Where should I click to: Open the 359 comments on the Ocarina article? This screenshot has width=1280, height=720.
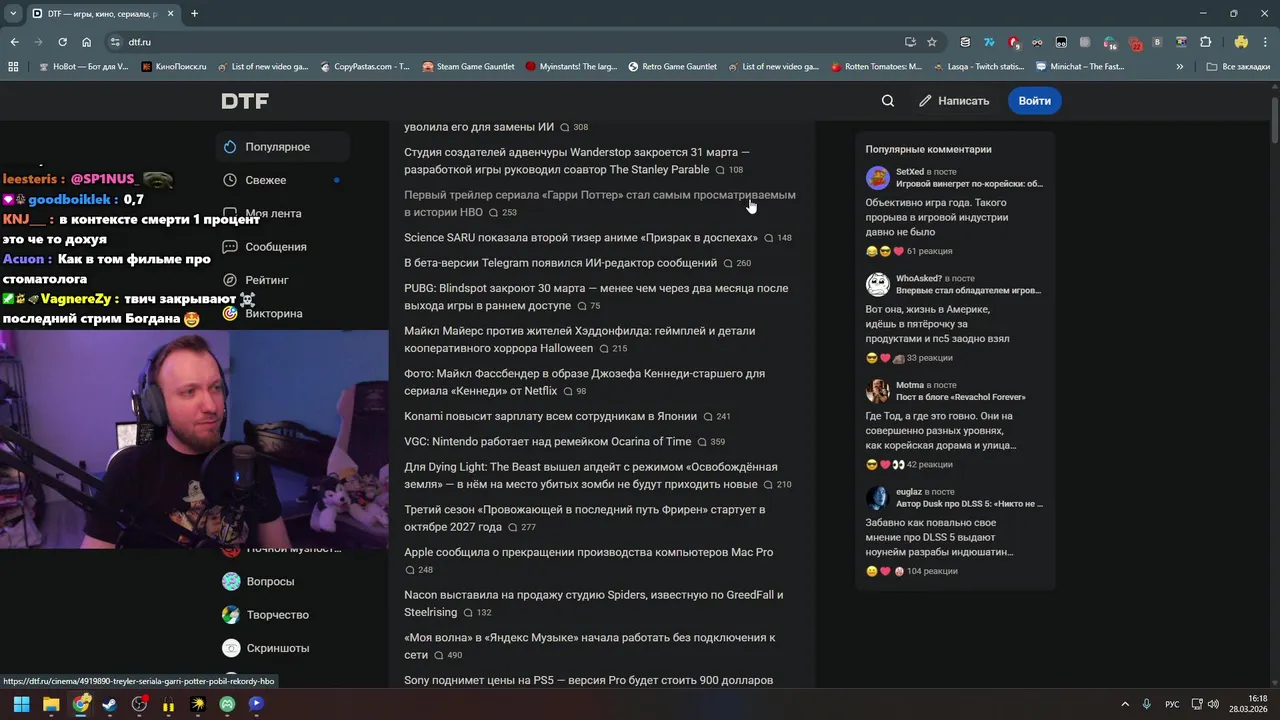[711, 442]
